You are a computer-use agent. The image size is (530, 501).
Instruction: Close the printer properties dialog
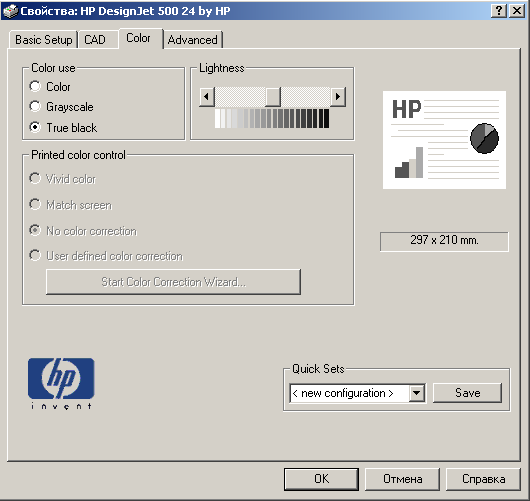pyautogui.click(x=517, y=11)
